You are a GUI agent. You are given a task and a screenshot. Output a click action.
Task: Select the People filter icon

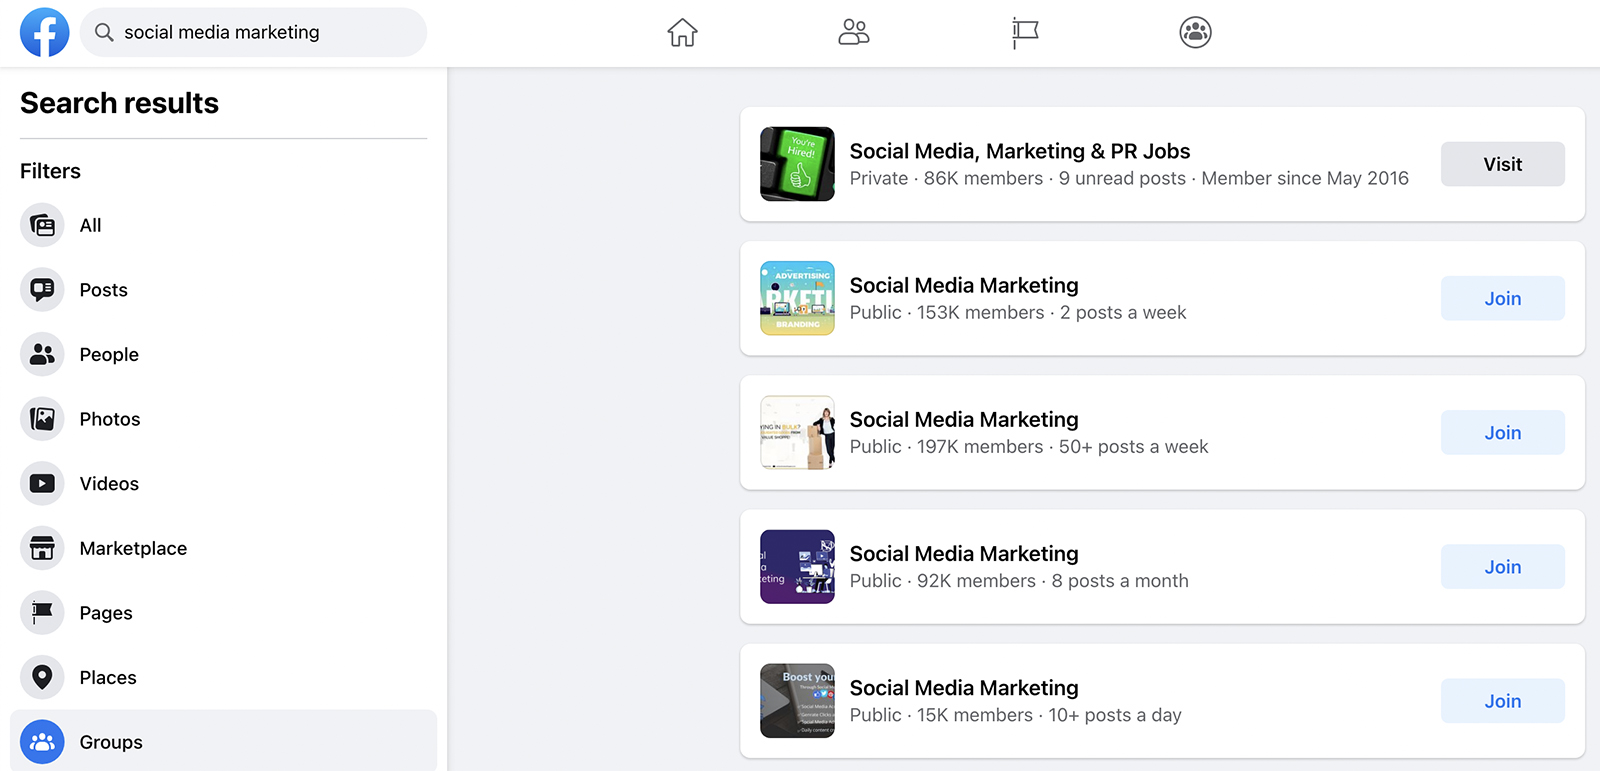coord(42,354)
